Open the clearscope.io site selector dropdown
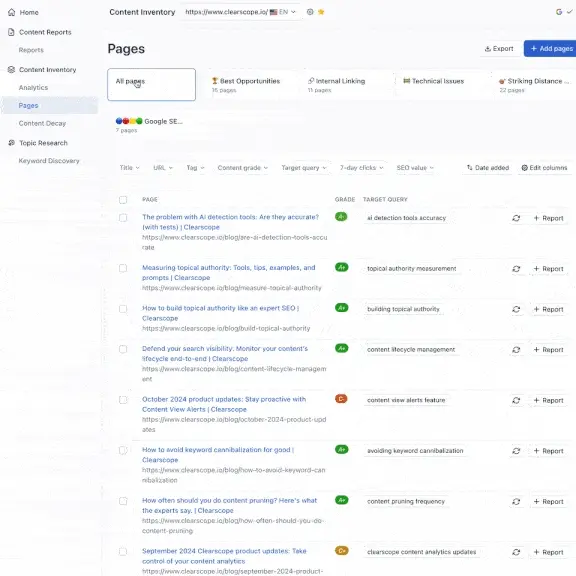Viewport: 576px width, 576px height. [241, 12]
